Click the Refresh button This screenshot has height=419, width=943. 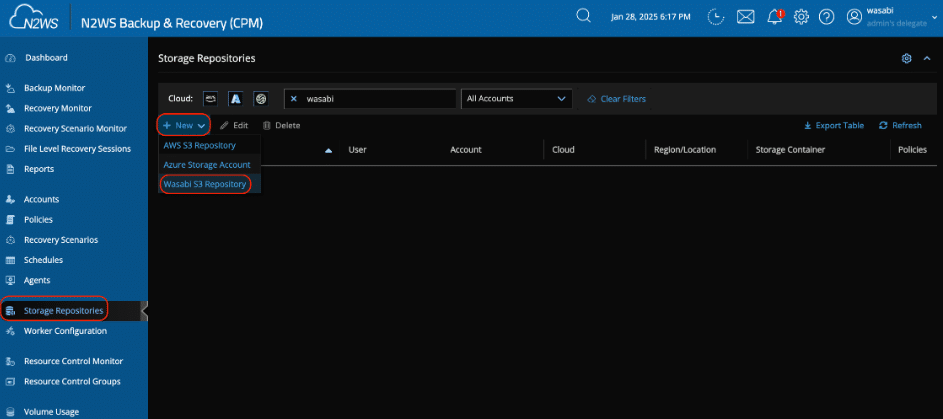(x=900, y=126)
